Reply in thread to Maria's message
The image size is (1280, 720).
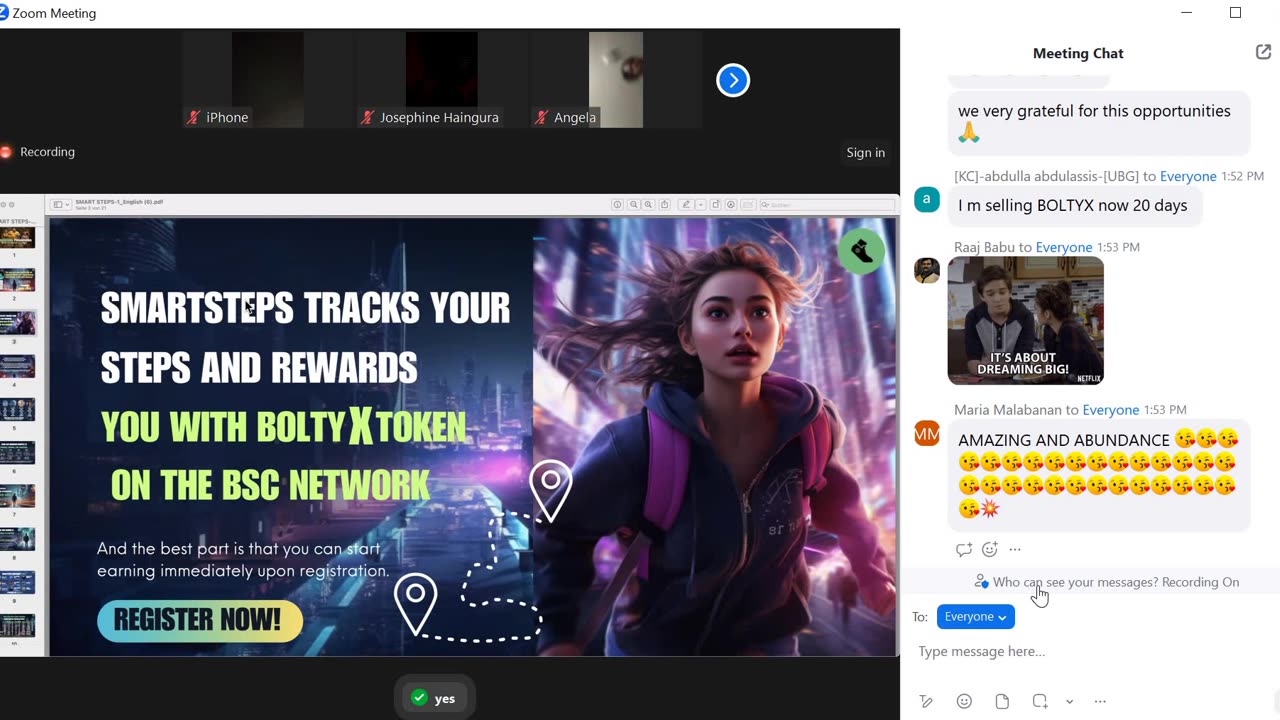pos(964,549)
